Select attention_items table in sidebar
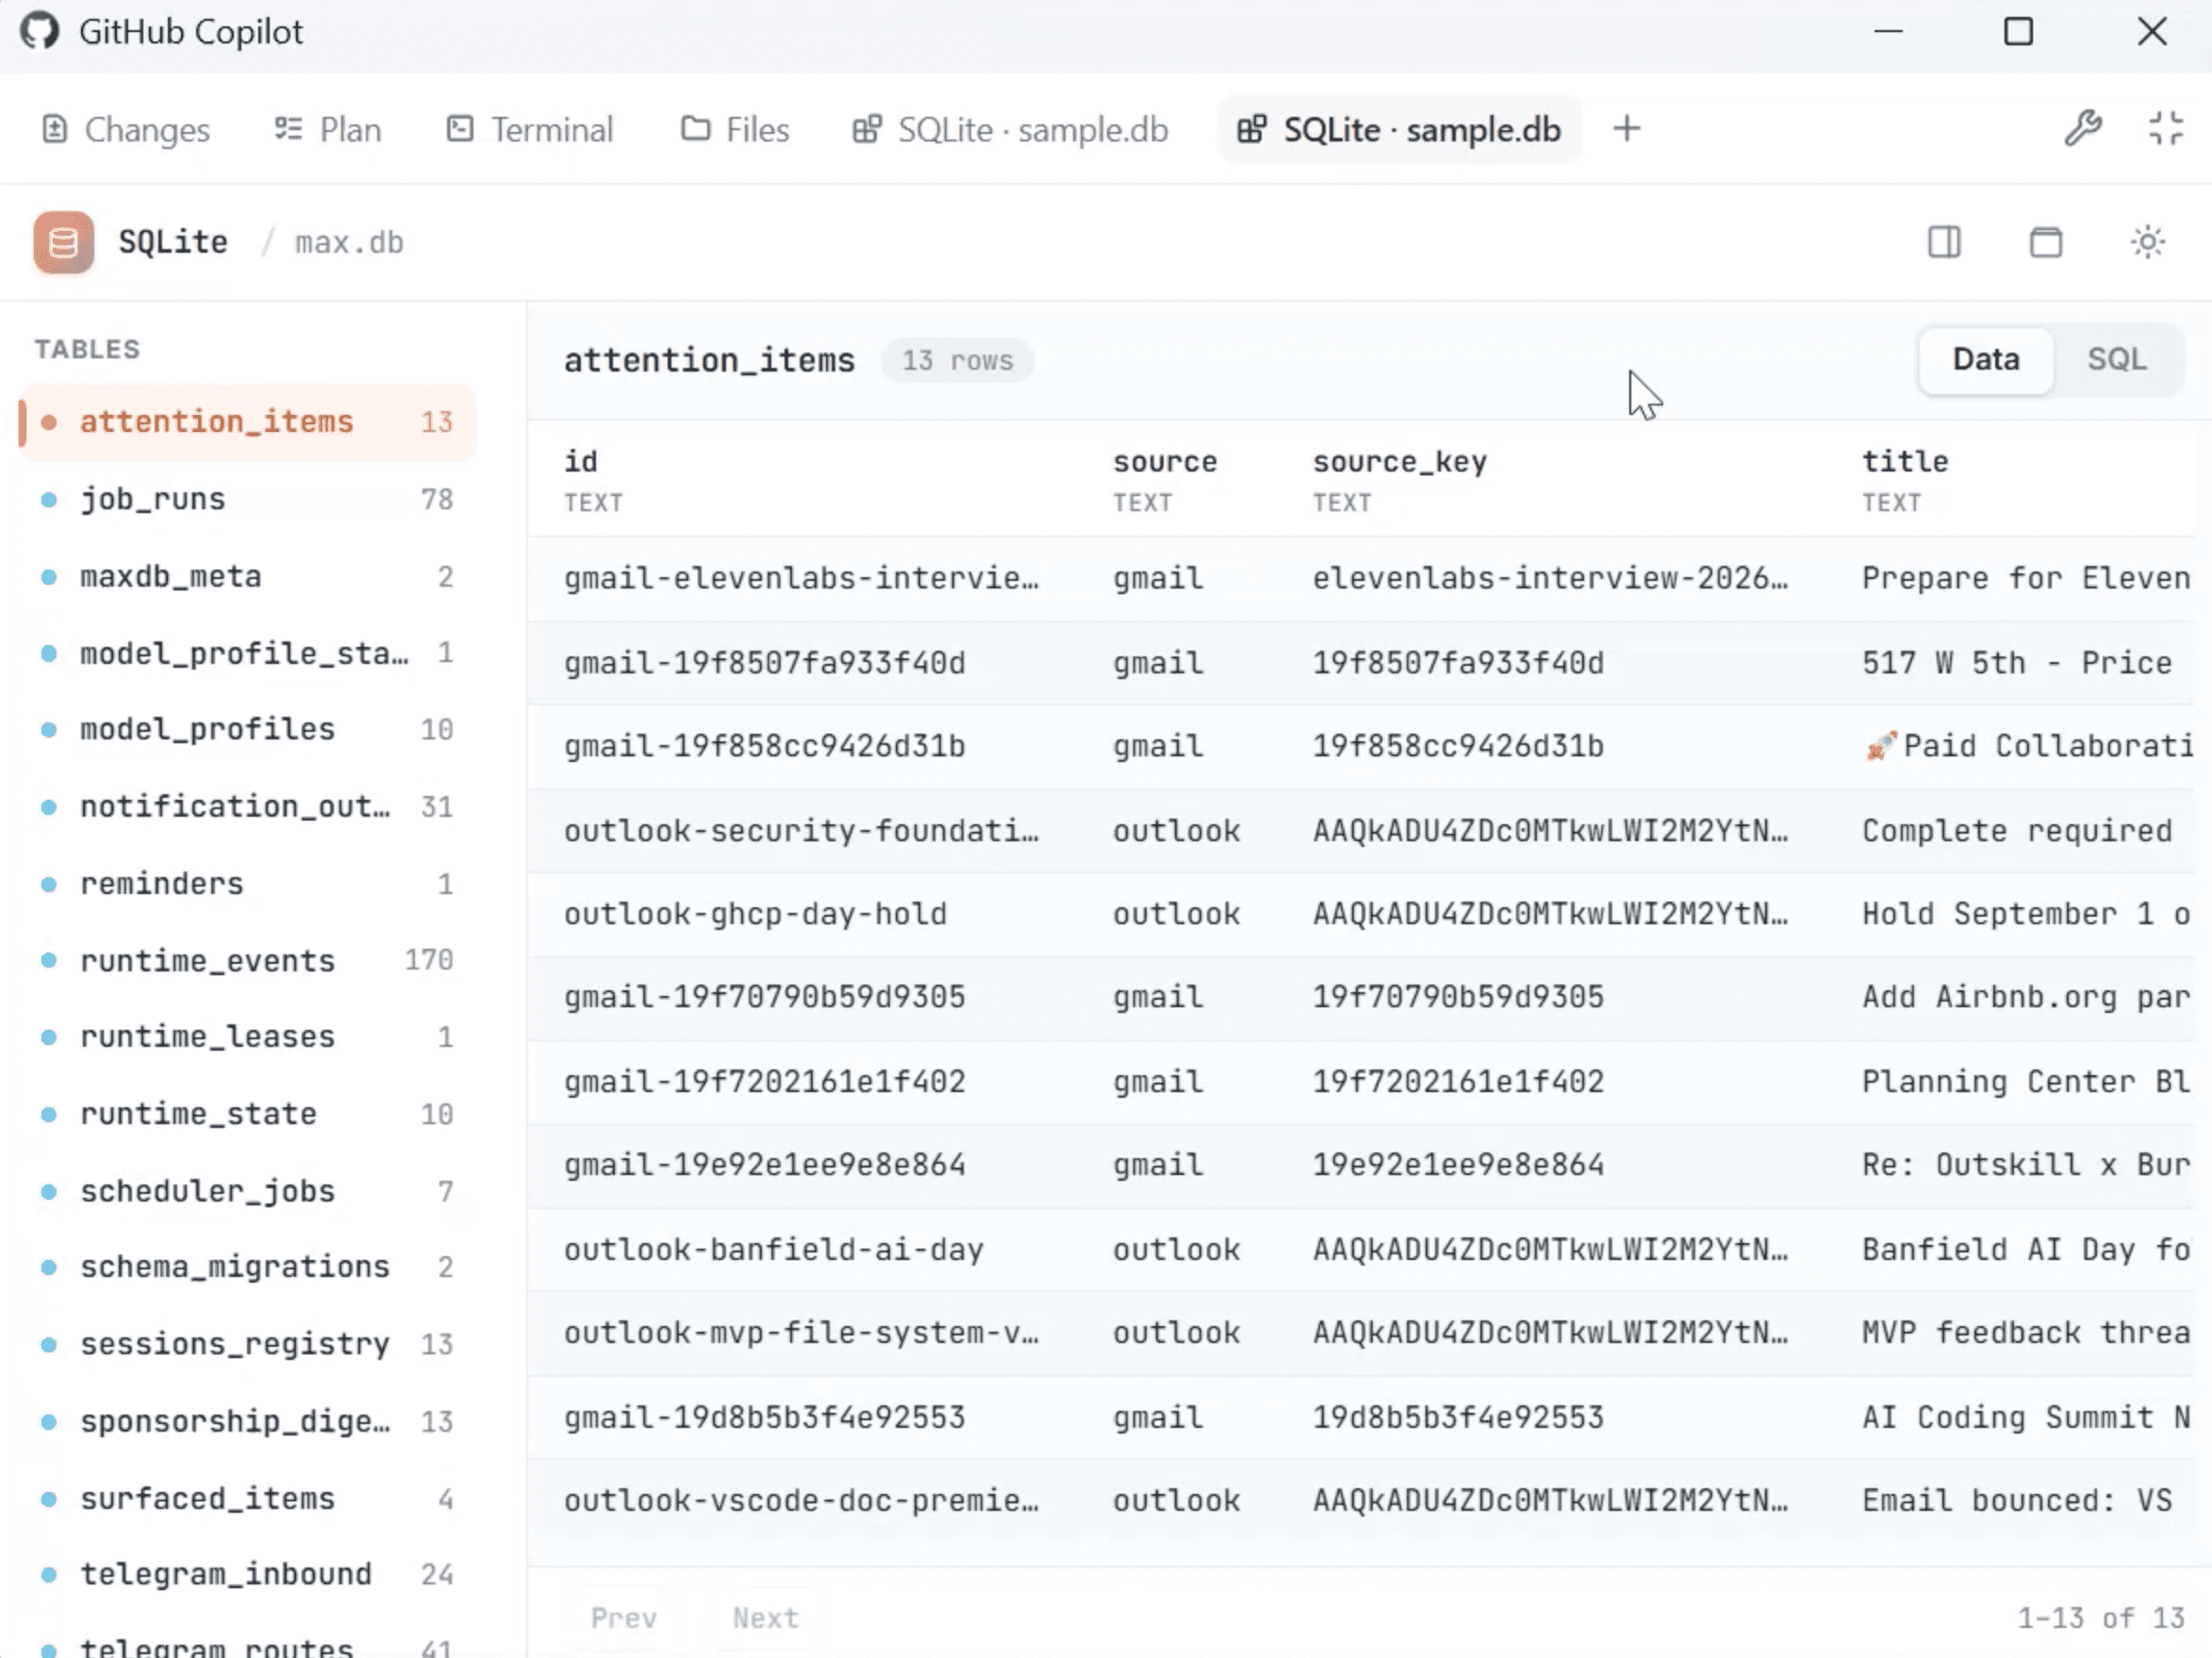 (x=247, y=422)
